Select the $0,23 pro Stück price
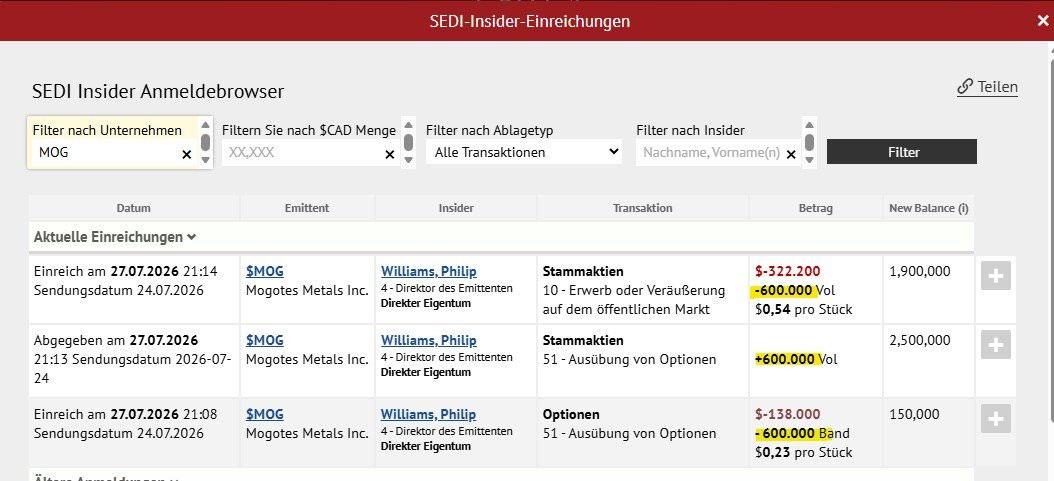Image resolution: width=1054 pixels, height=481 pixels. tap(803, 452)
